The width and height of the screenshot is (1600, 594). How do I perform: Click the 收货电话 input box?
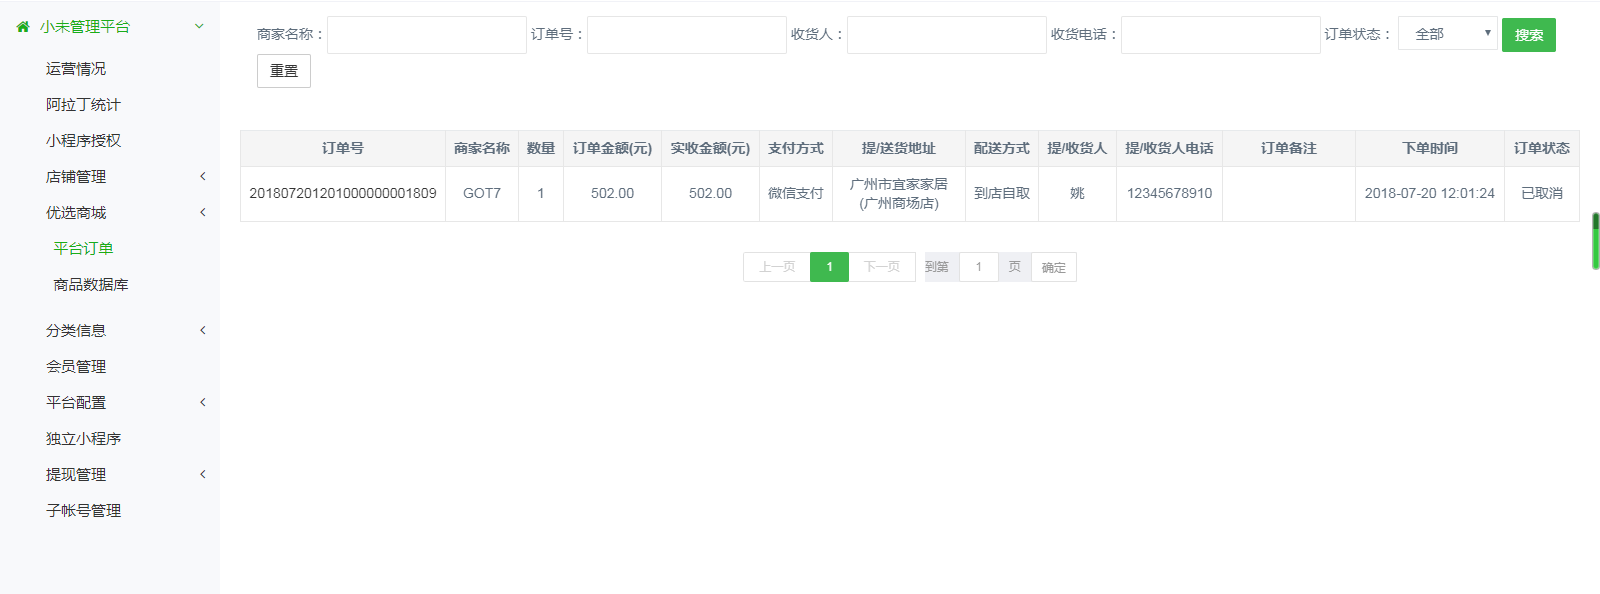[1220, 35]
